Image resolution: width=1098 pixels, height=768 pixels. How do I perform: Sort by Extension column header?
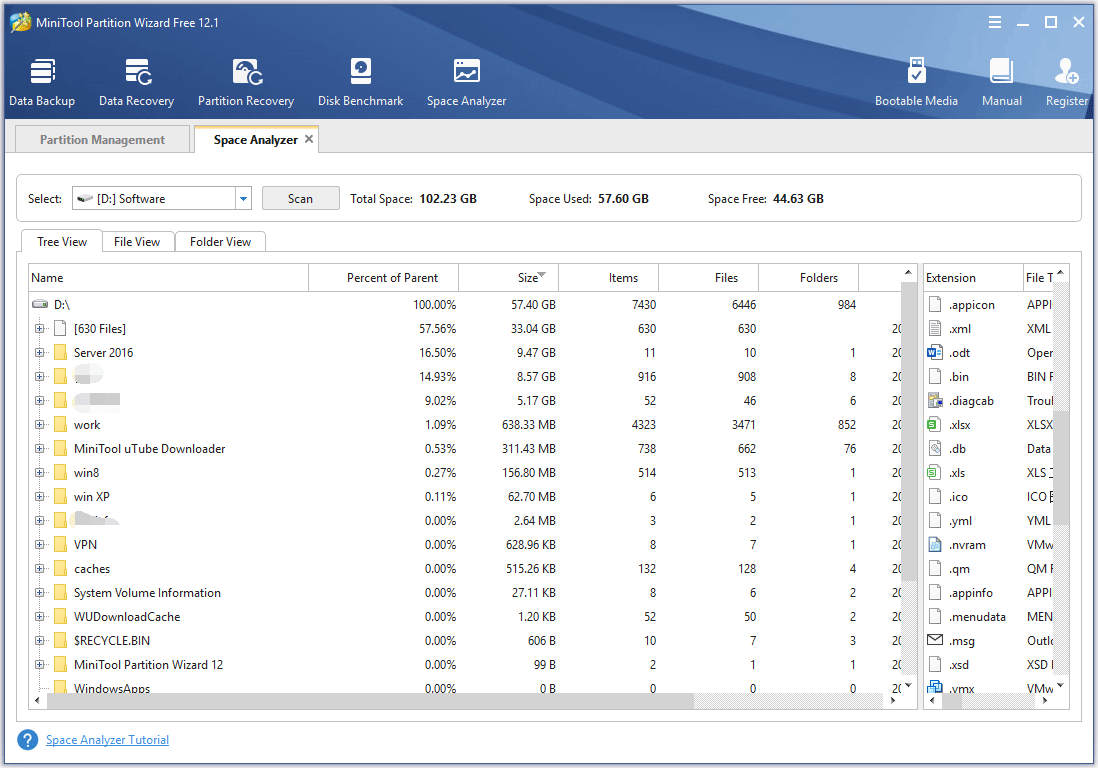click(973, 277)
